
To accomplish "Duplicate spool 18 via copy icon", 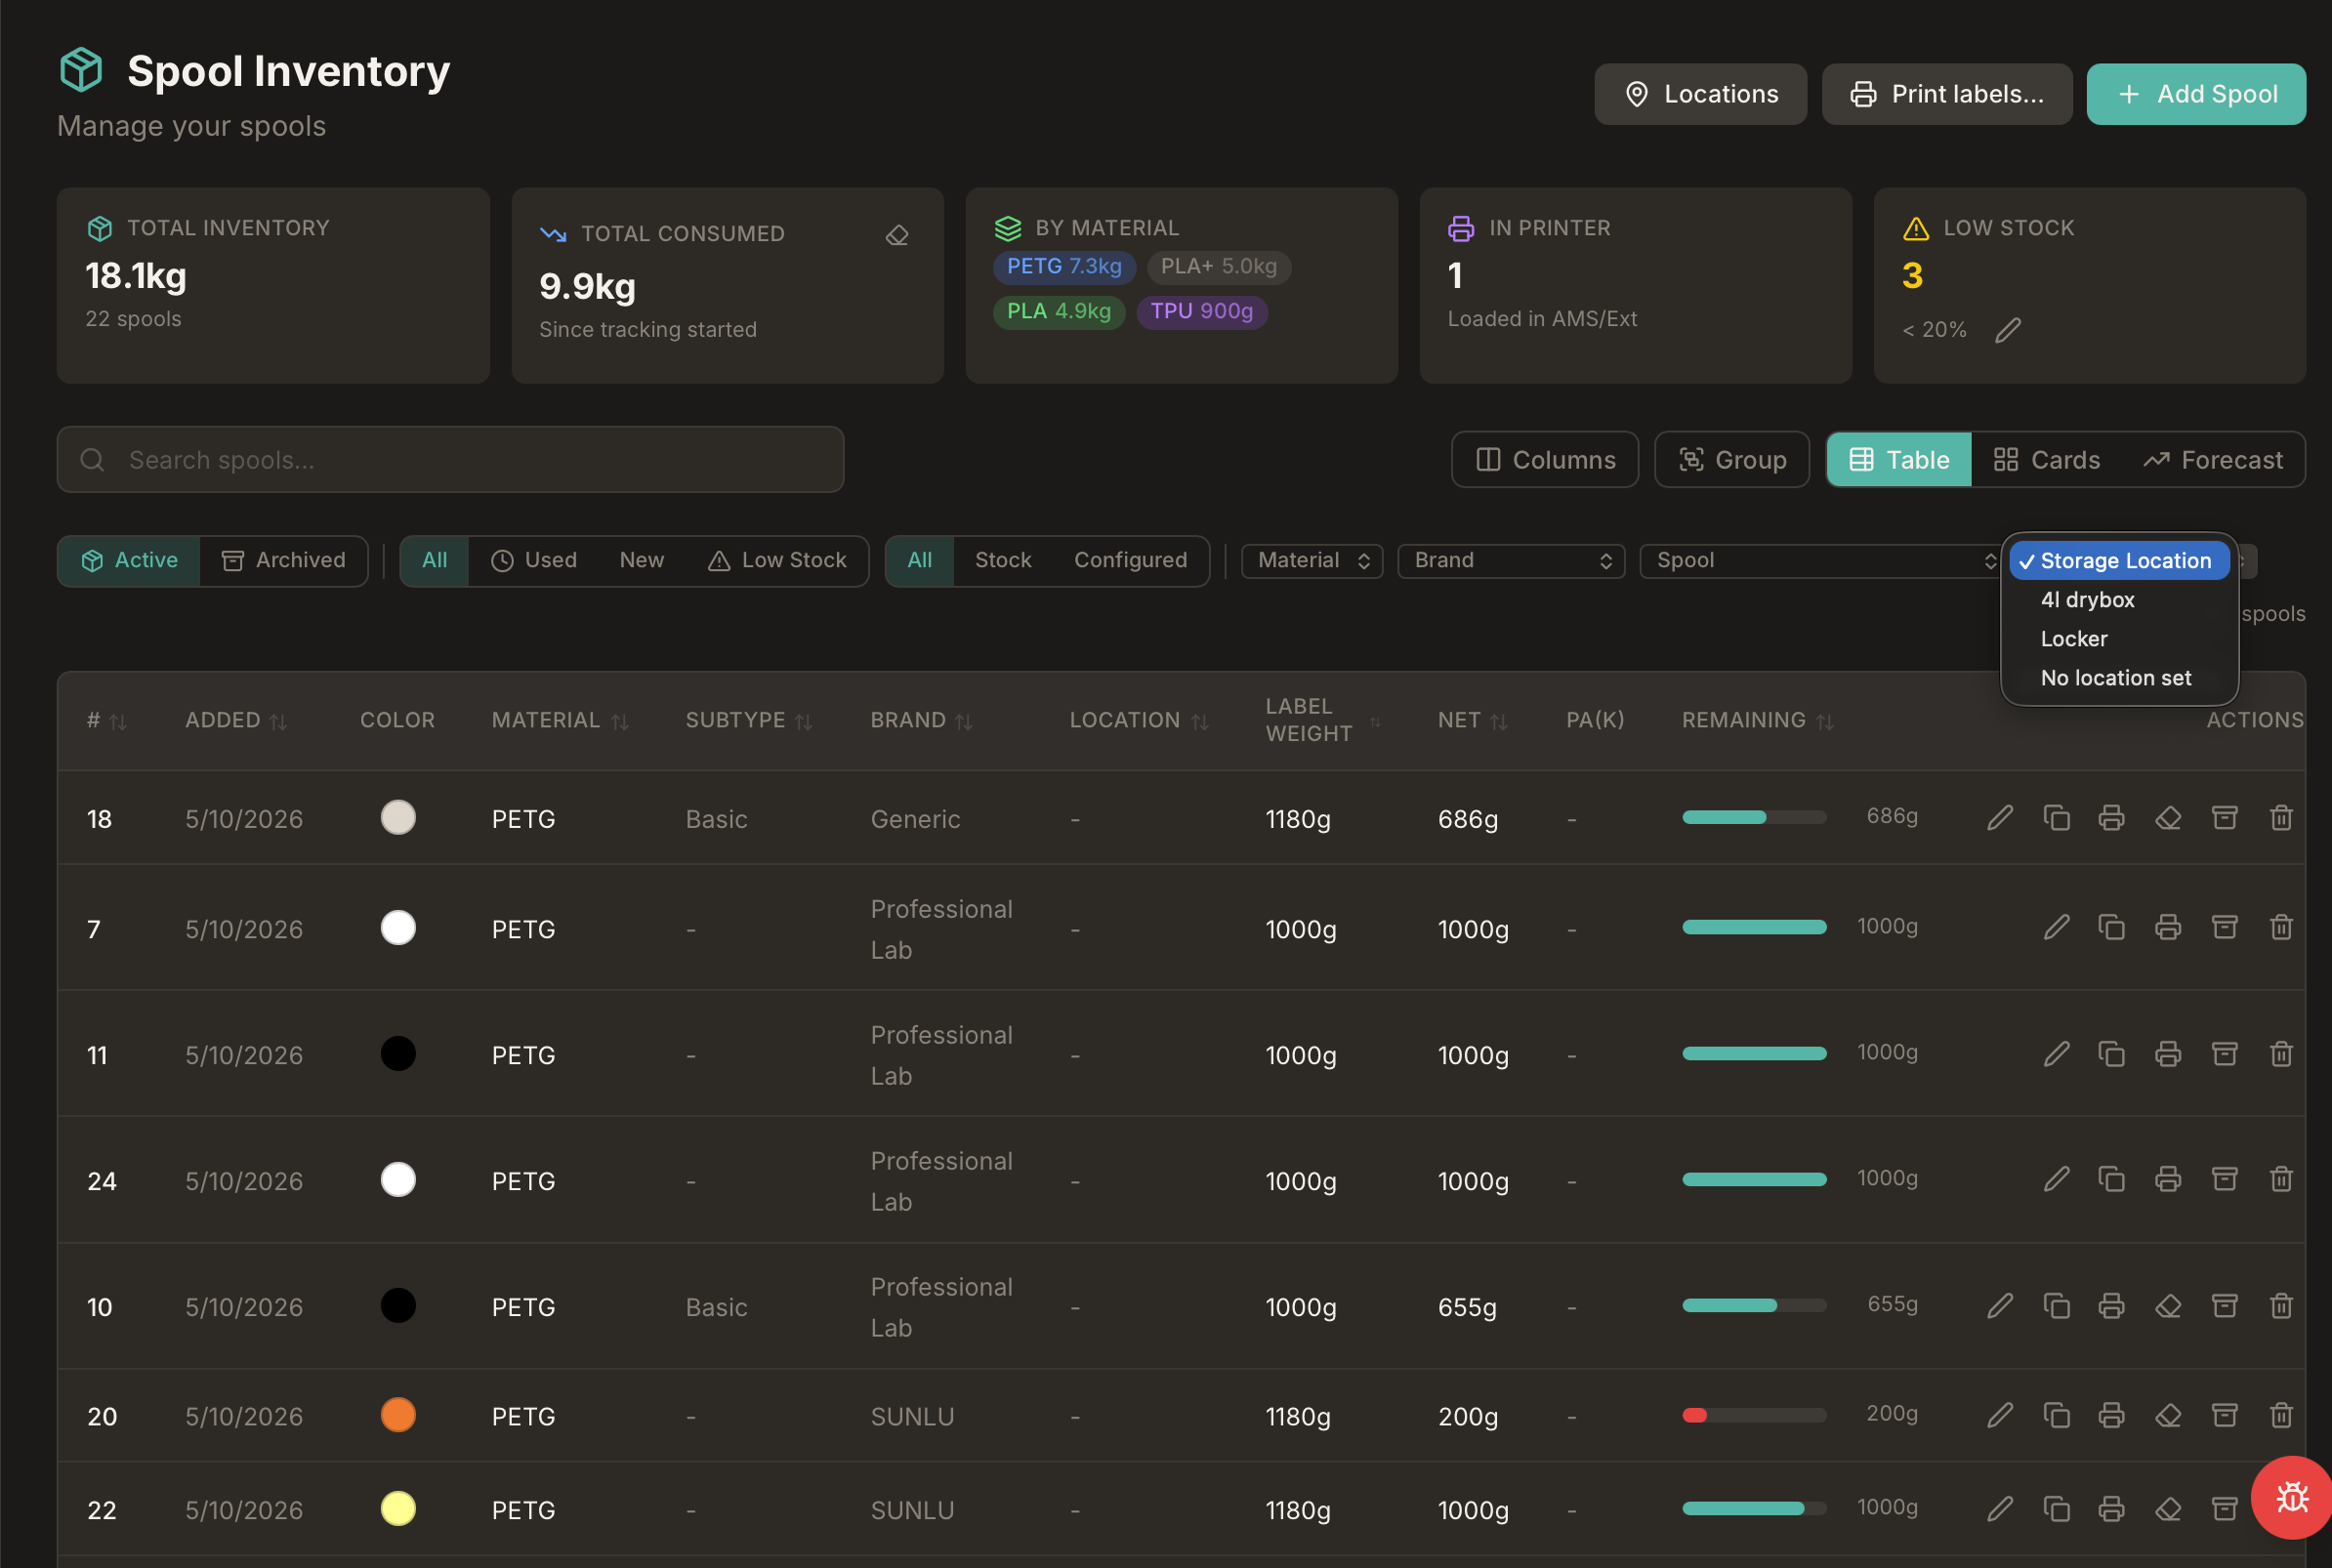I will 2056,818.
